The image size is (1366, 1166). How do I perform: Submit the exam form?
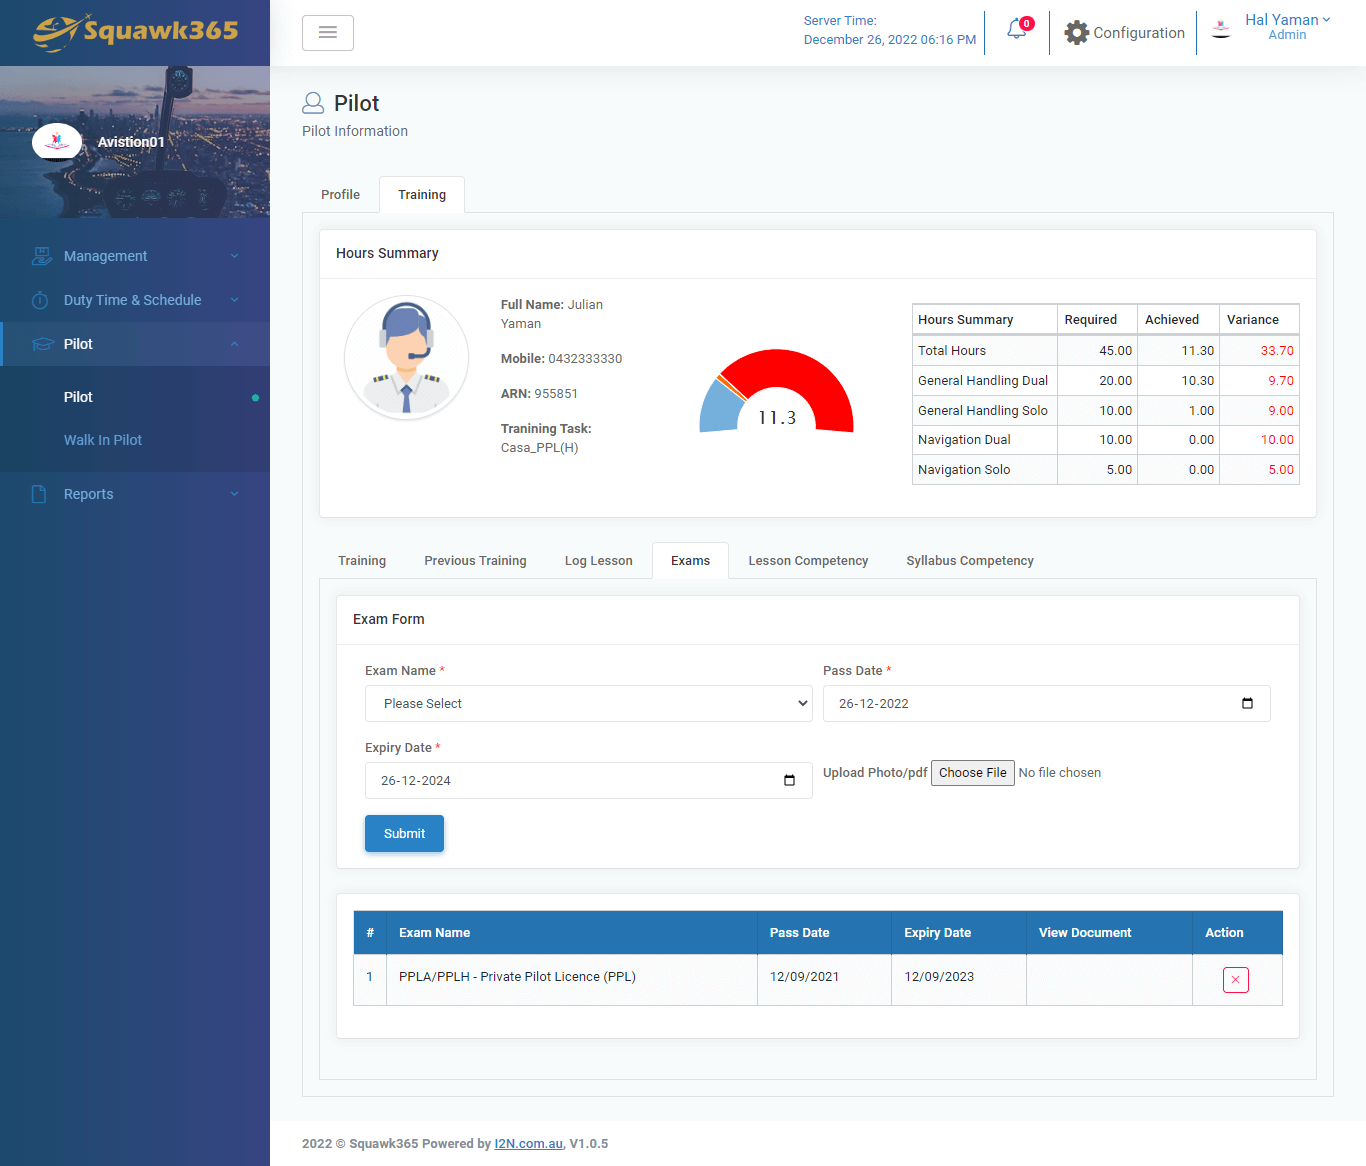[x=404, y=833]
